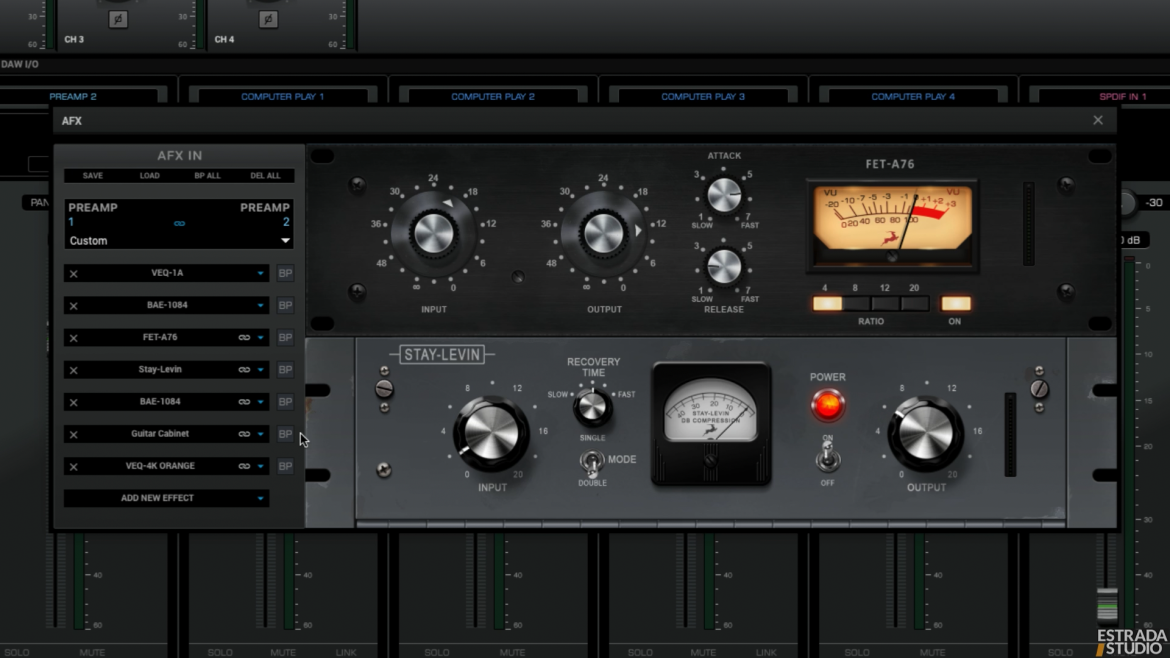This screenshot has width=1170, height=658.
Task: Click the FET-A76 VU meter
Action: pyautogui.click(x=892, y=225)
